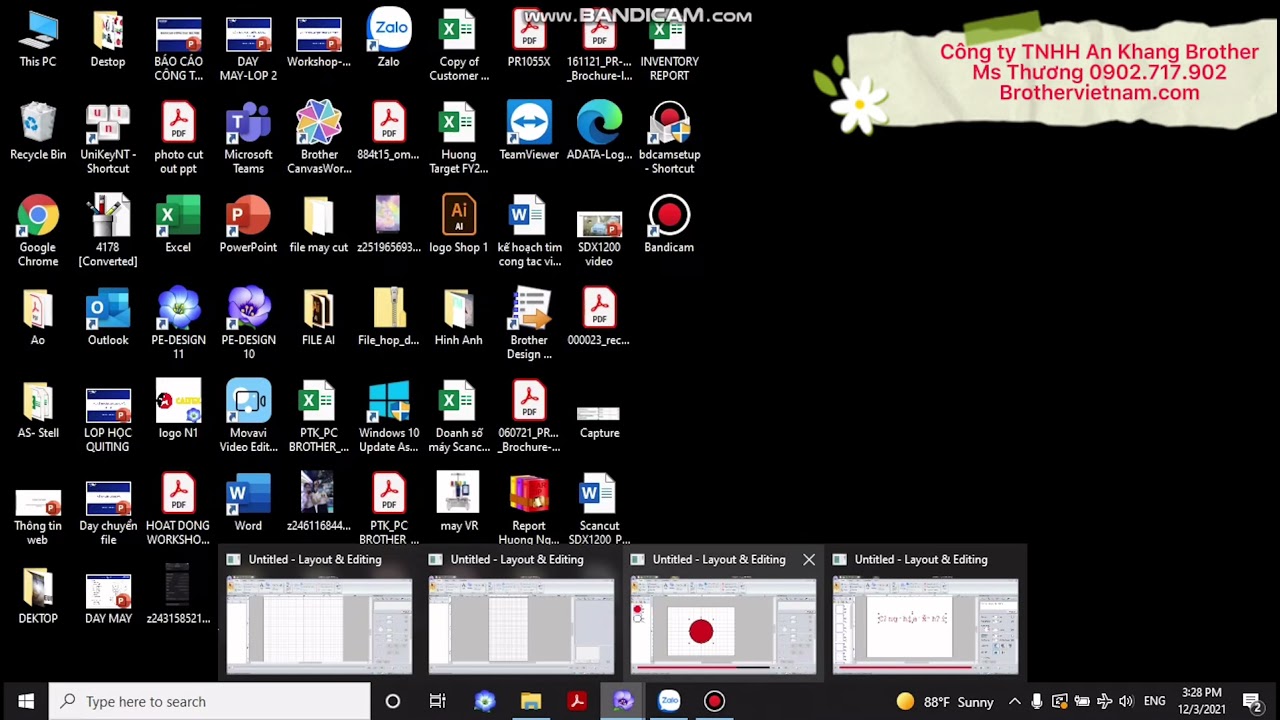Open the PE-DESIGN 11 desktop shortcut
The height and width of the screenshot is (720, 1280).
pyautogui.click(x=178, y=322)
